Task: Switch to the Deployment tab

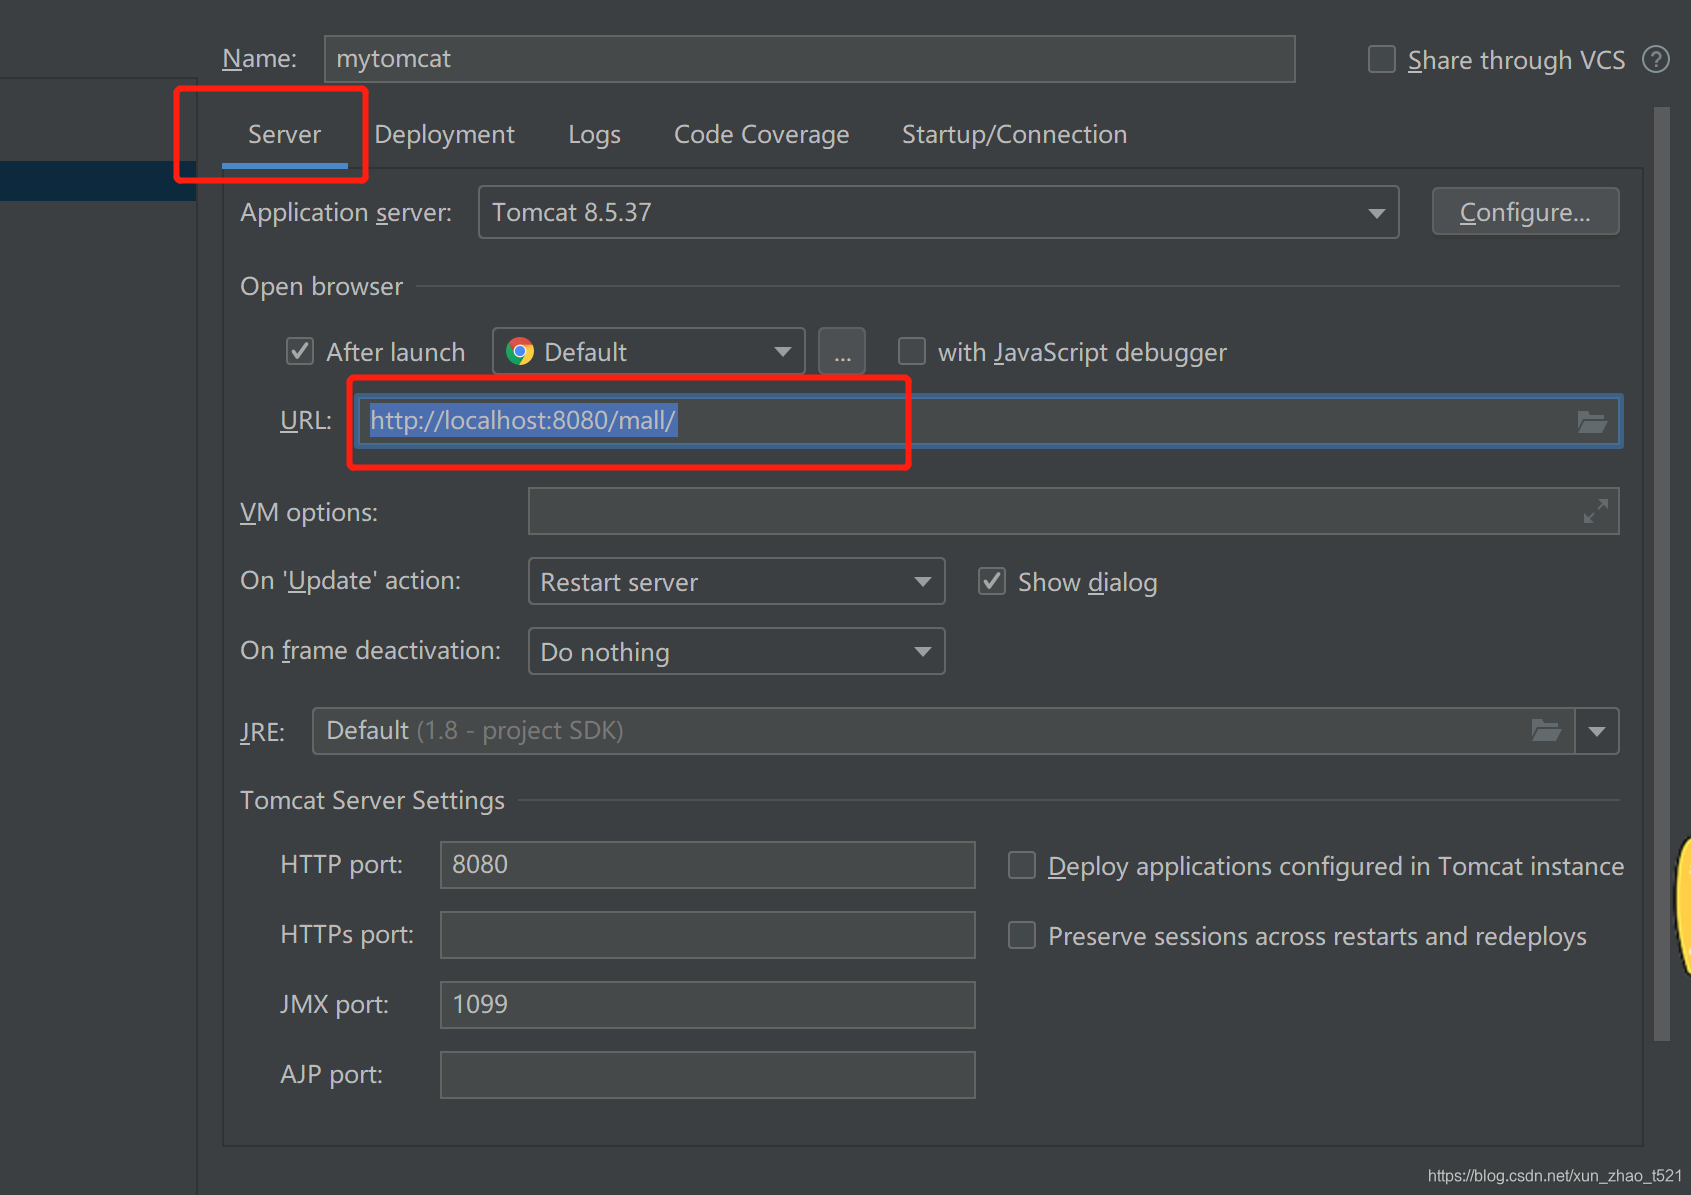Action: click(444, 134)
